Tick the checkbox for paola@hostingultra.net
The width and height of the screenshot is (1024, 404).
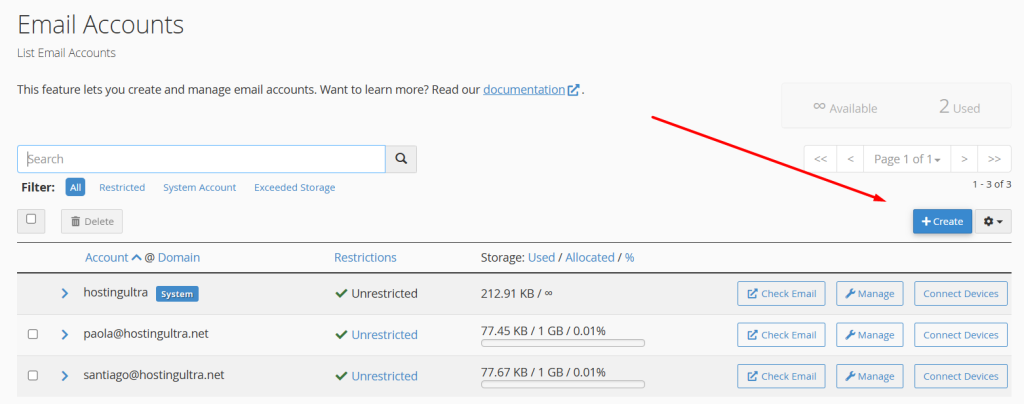(33, 334)
